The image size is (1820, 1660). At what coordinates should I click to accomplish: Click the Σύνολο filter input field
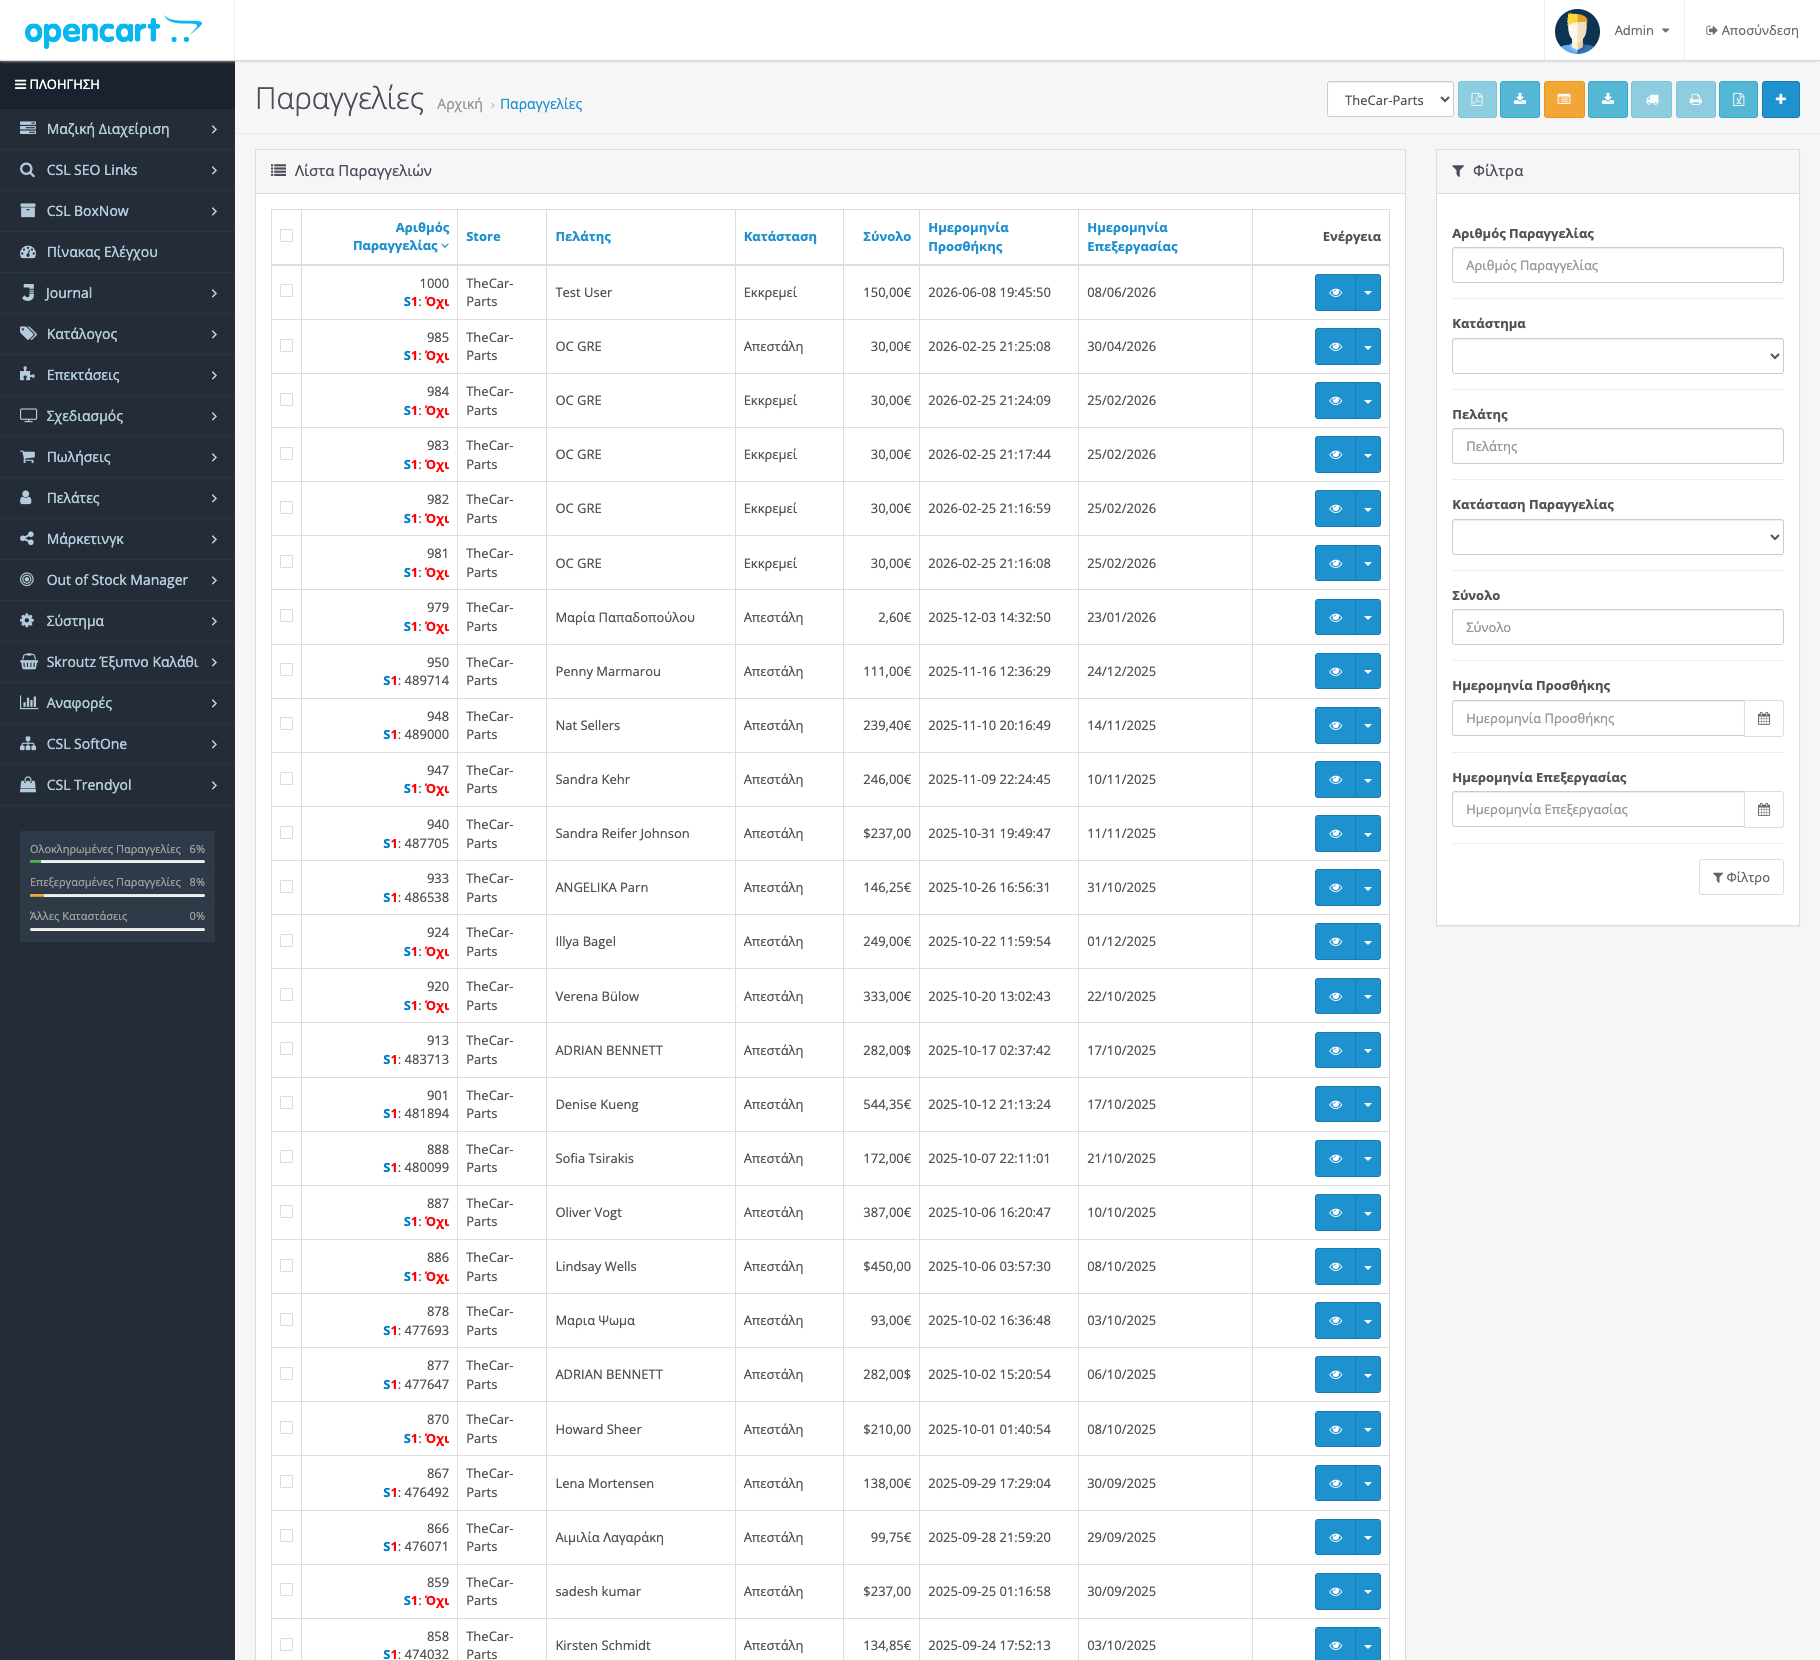[x=1617, y=627]
